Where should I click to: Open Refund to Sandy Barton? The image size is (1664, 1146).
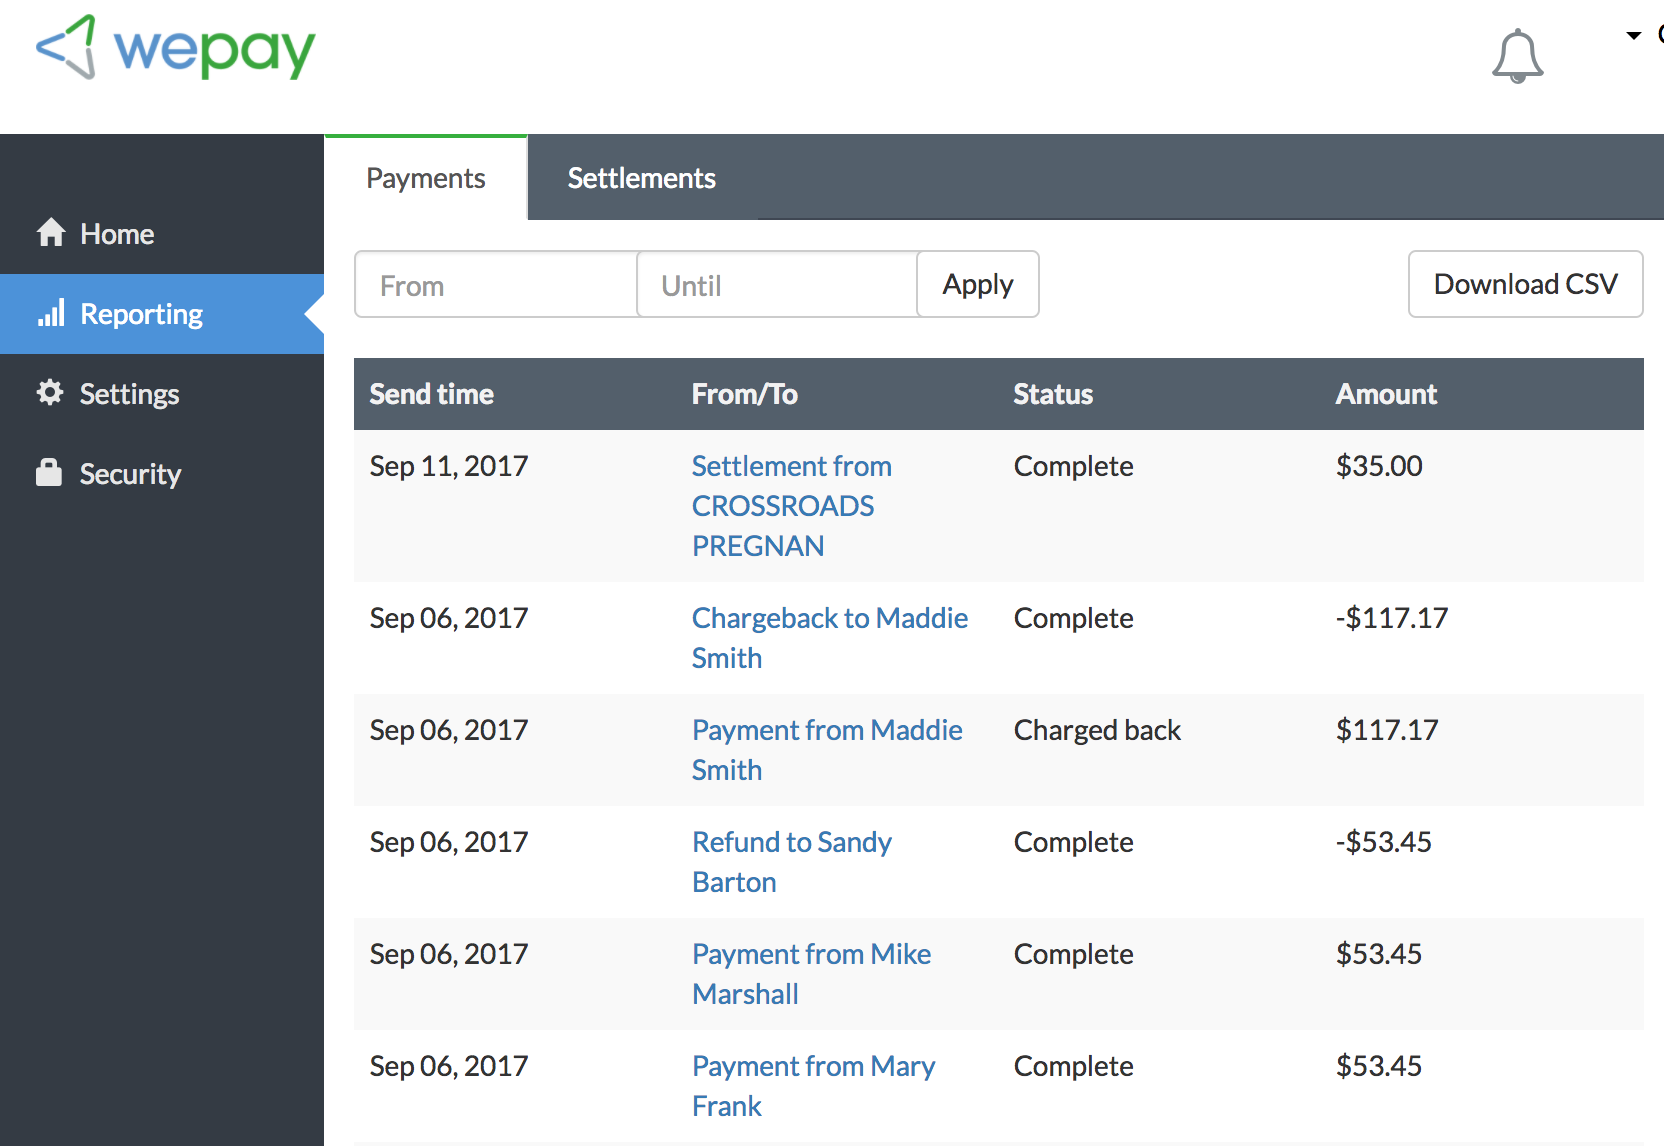pos(791,861)
